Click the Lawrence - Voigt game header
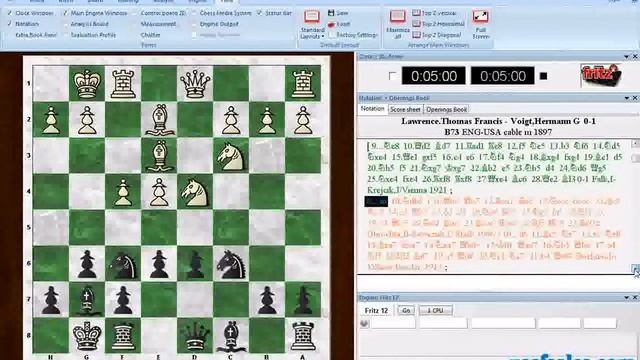640x360 pixels. [x=498, y=121]
